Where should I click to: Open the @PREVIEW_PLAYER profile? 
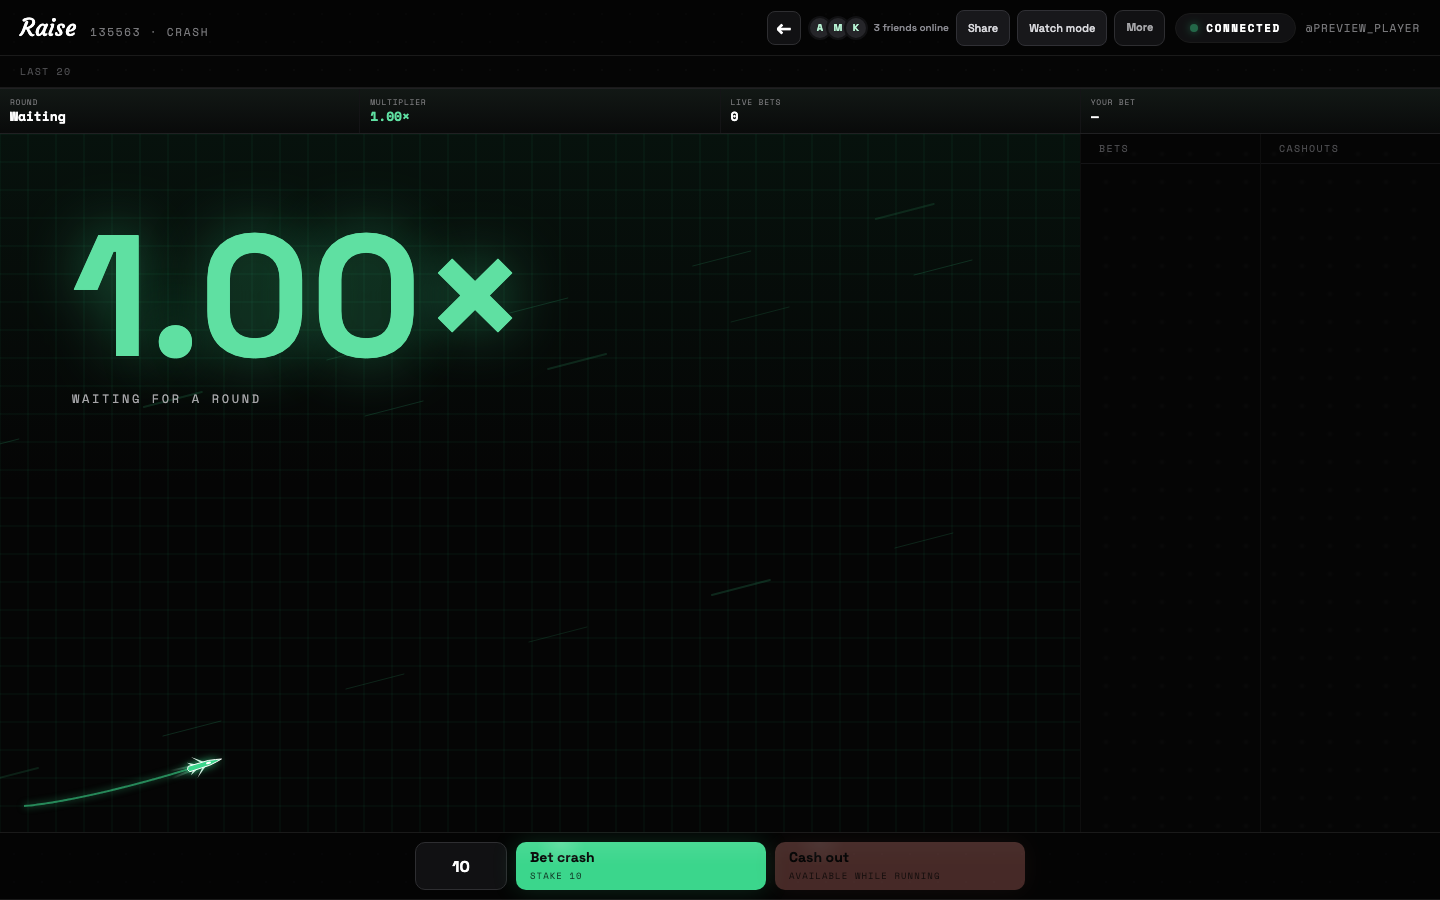click(x=1362, y=28)
